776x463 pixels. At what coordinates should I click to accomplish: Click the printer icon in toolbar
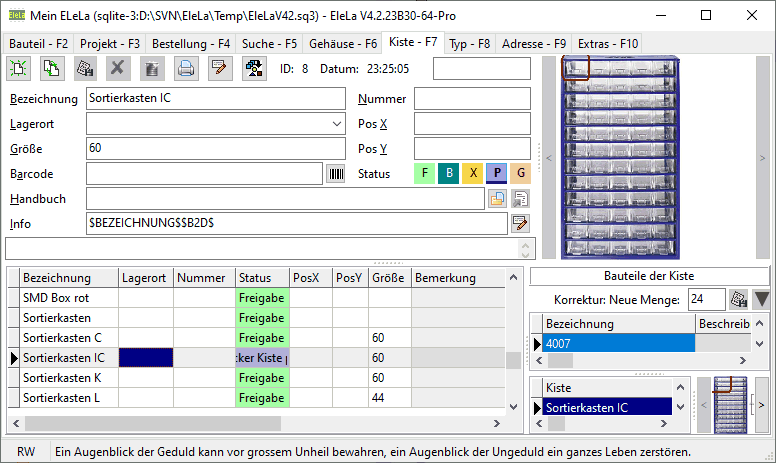(x=186, y=68)
